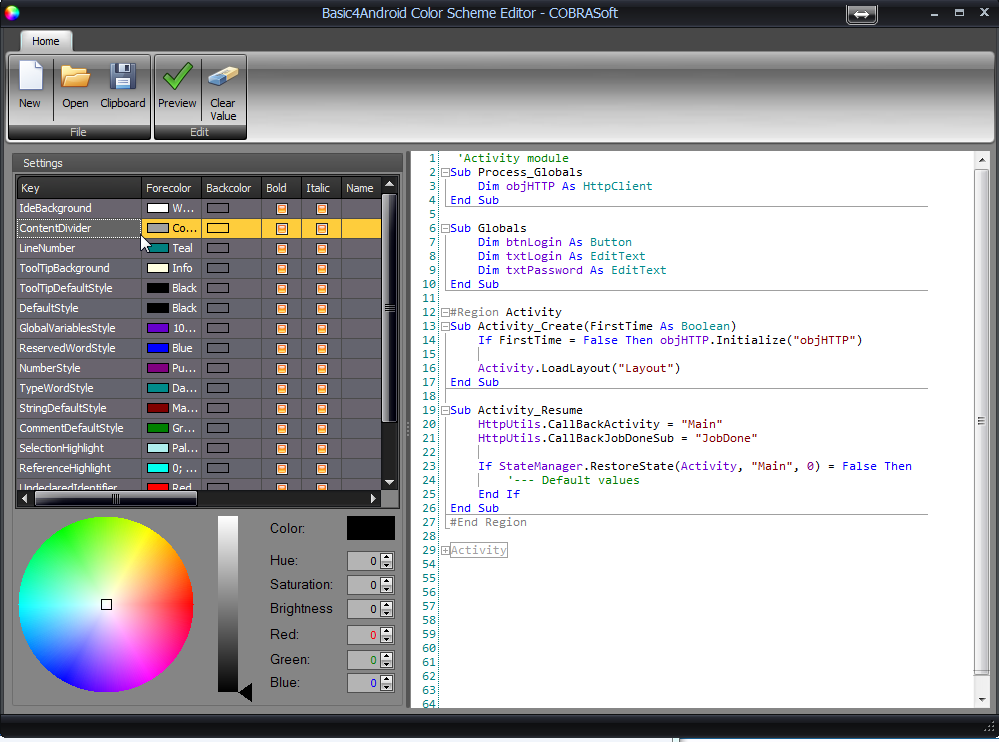Click the Clear Value eraser icon

pos(223,77)
